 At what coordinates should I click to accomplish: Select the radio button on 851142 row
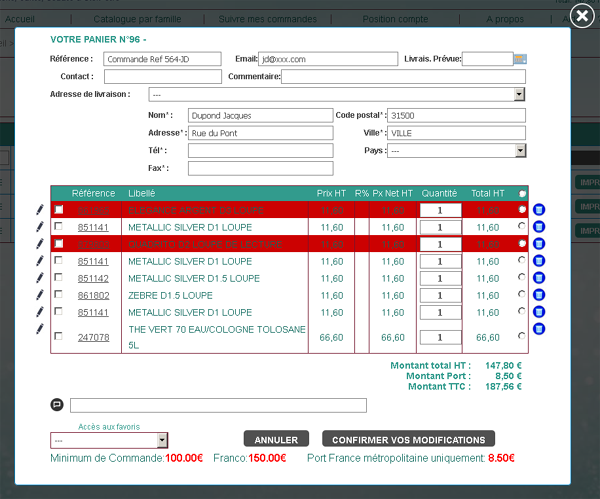point(520,277)
